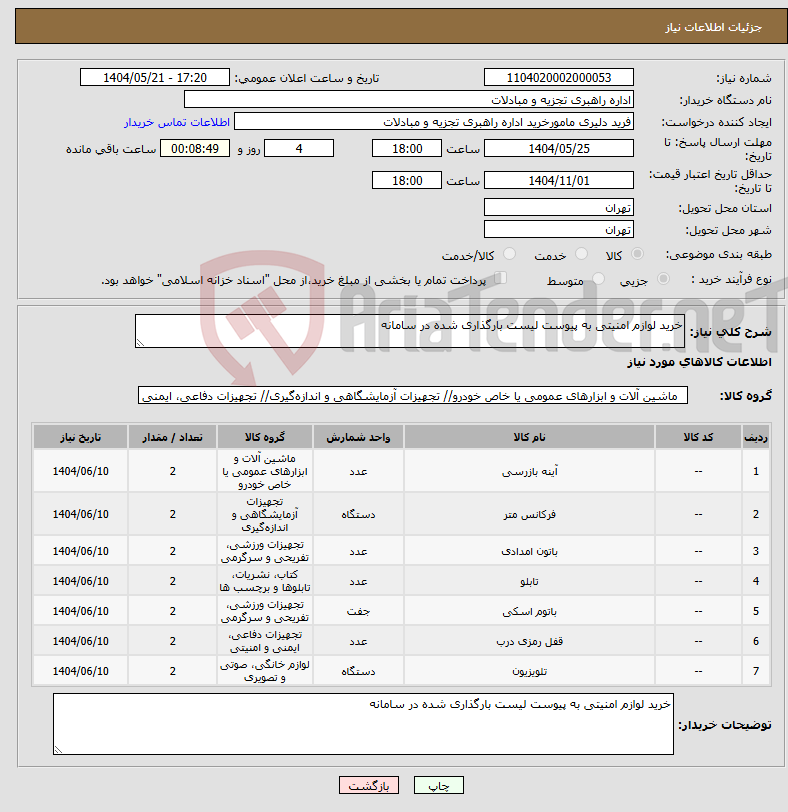Viewport: 788px width, 812px height.
Task: Click the remaining time field 00:08:49
Action: 195,149
